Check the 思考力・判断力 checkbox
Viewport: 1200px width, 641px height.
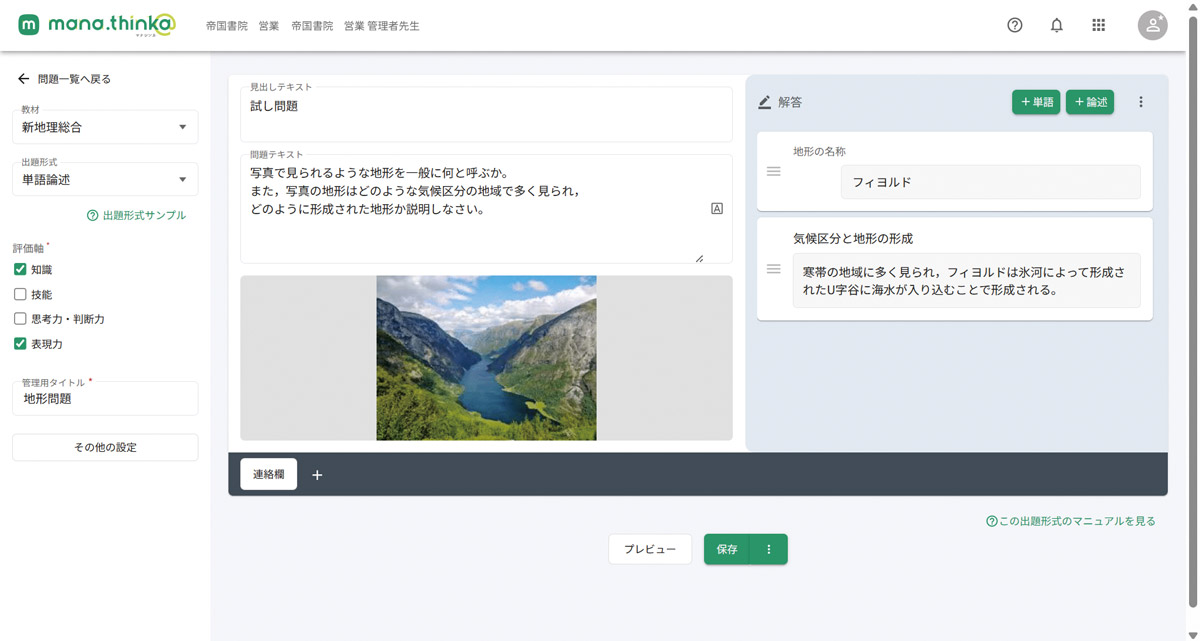pyautogui.click(x=20, y=319)
